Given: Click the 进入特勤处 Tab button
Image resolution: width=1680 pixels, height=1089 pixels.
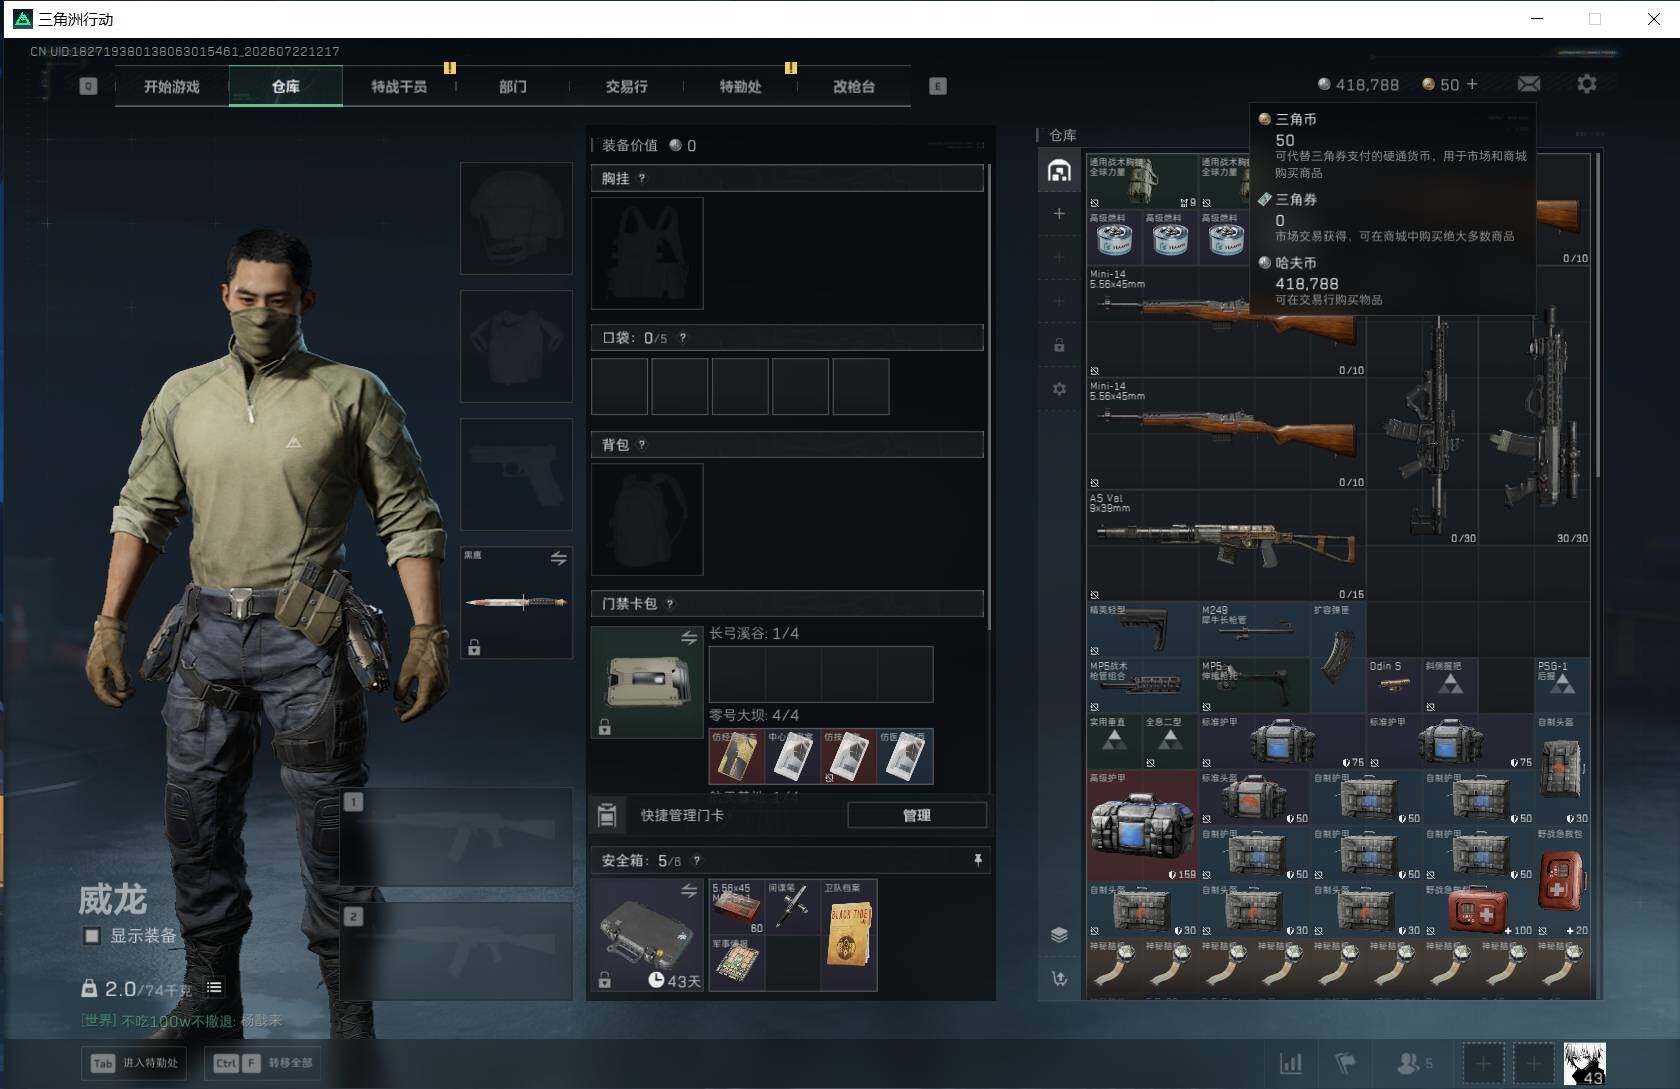Looking at the screenshot, I should pos(136,1063).
